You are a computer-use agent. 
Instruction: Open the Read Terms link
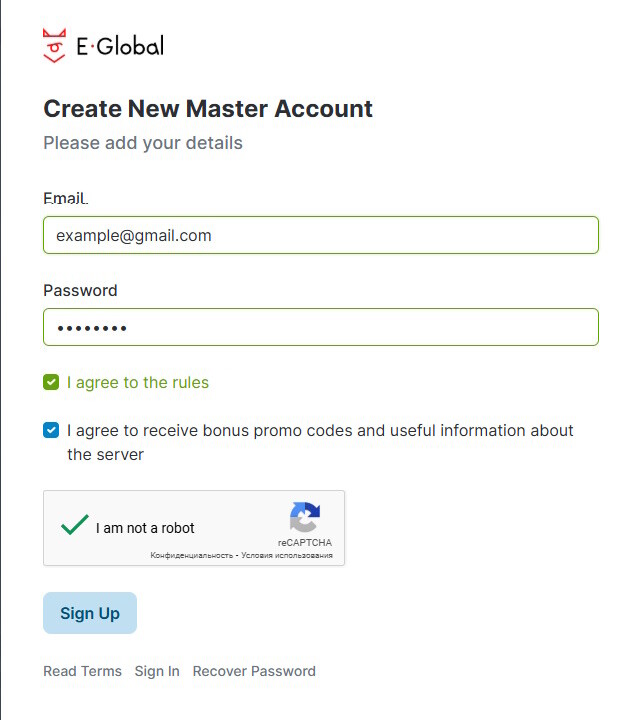82,671
